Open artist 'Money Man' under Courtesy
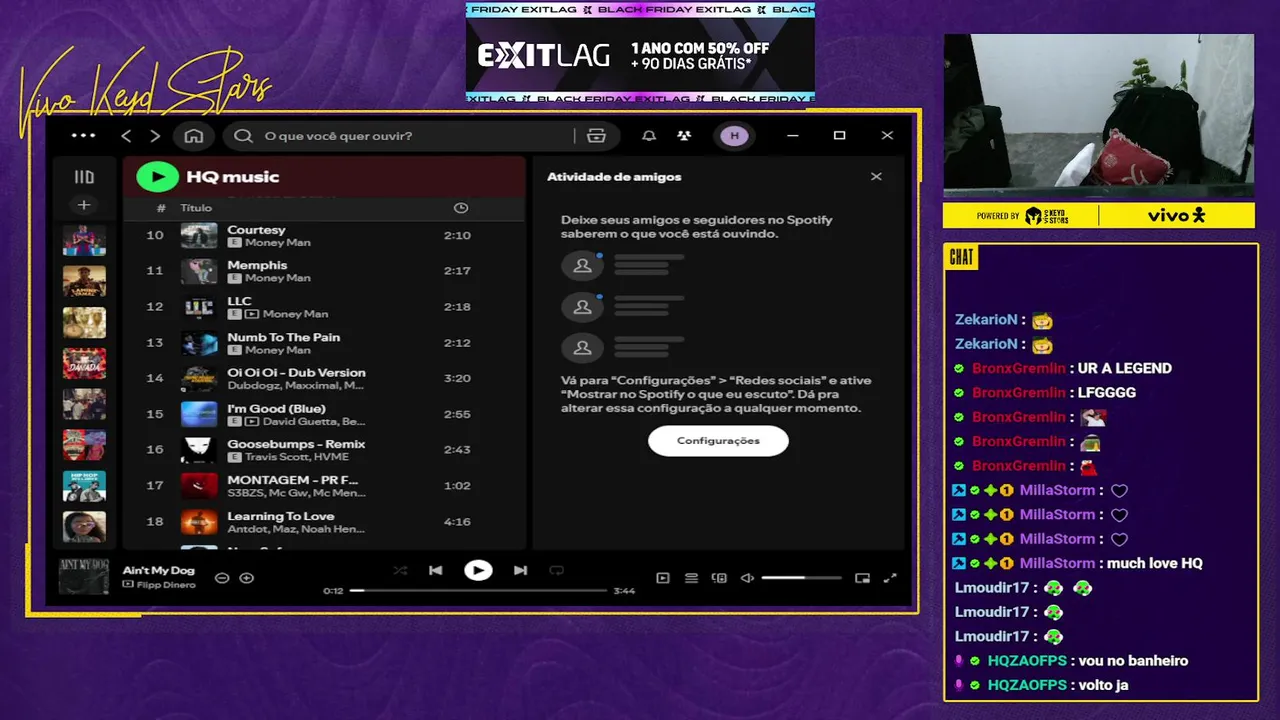Image resolution: width=1280 pixels, height=720 pixels. point(278,243)
